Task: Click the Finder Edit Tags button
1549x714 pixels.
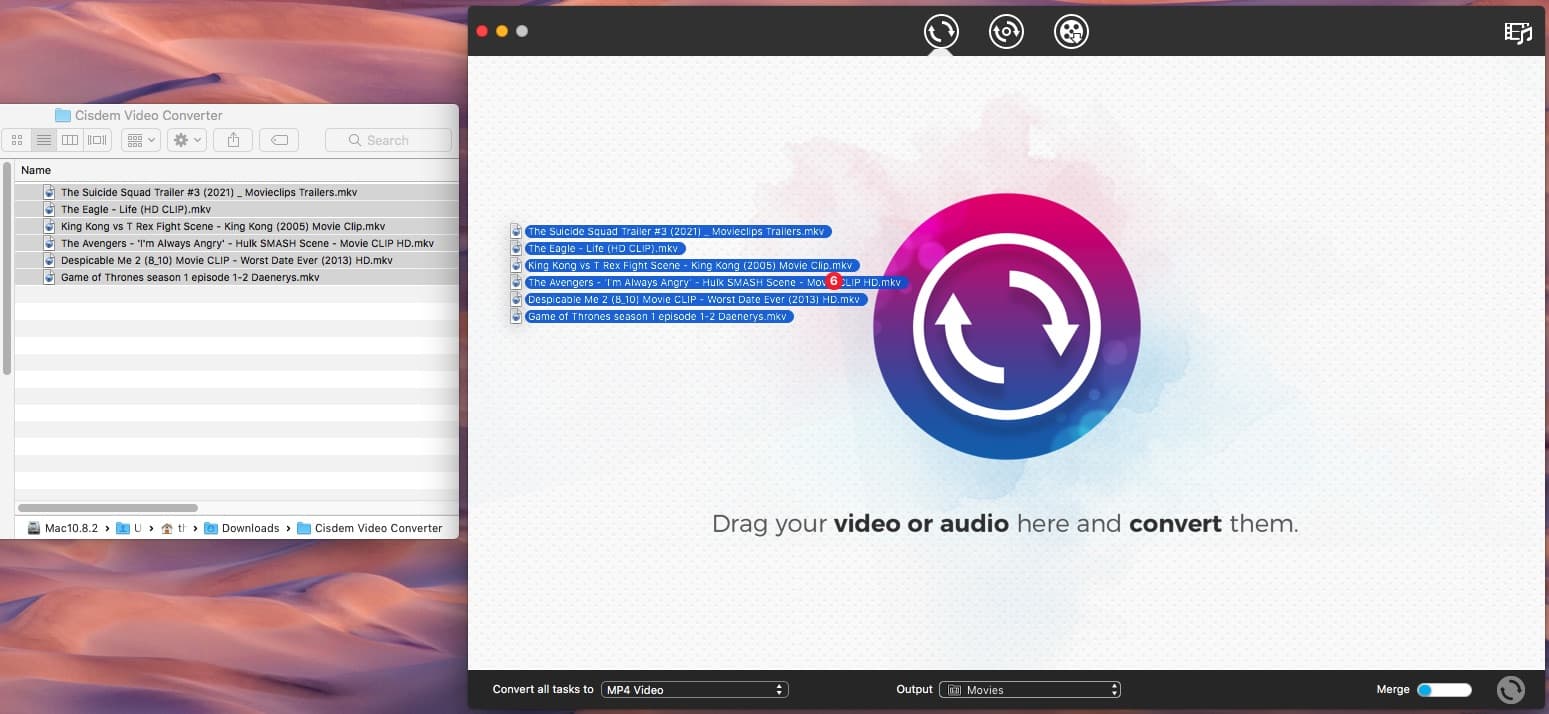Action: coord(279,140)
